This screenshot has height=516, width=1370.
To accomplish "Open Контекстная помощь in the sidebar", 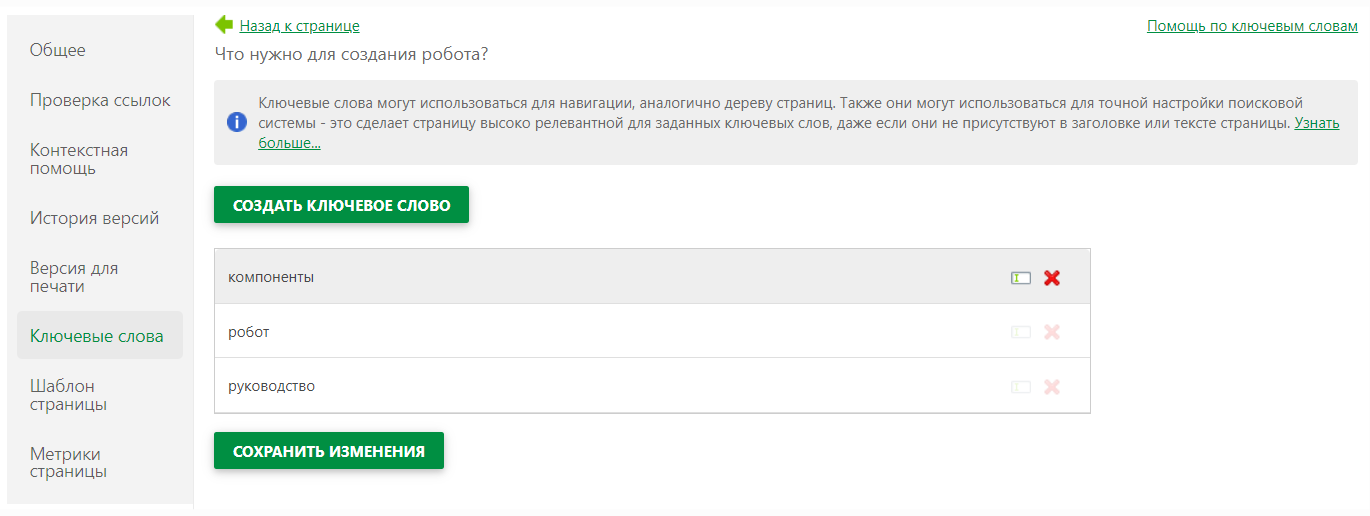I will pyautogui.click(x=79, y=159).
